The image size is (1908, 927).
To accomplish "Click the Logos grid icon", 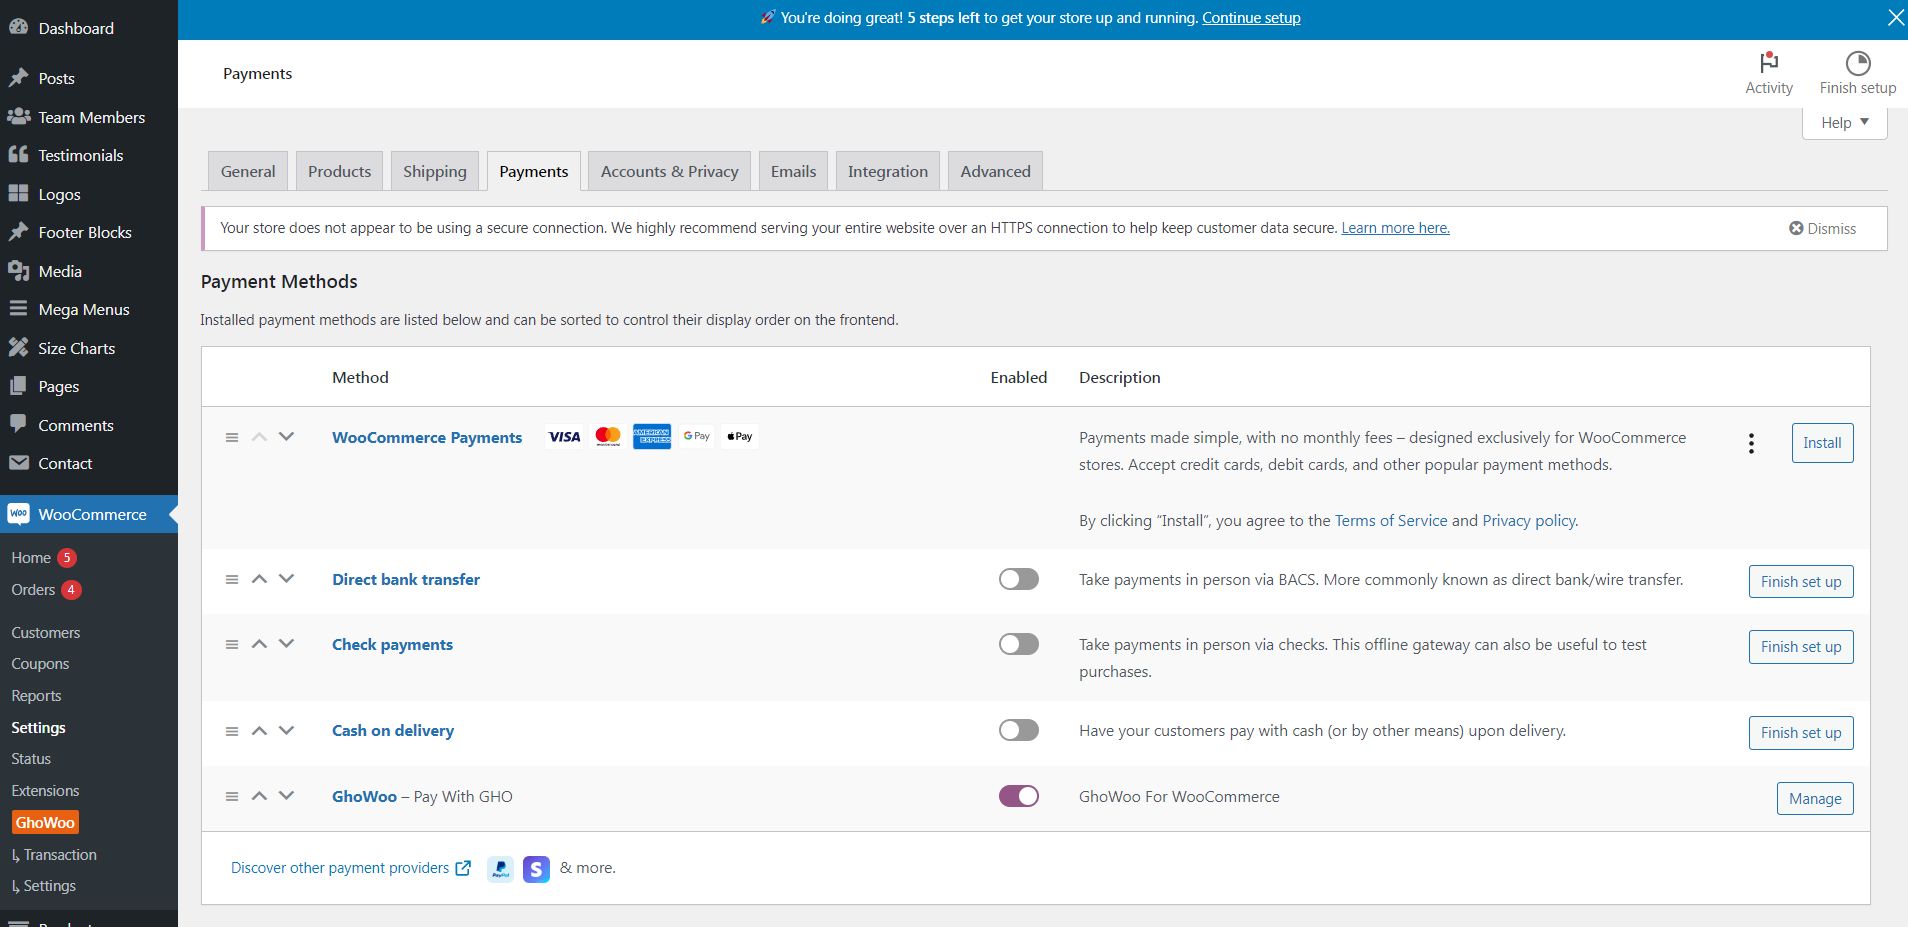I will pyautogui.click(x=18, y=194).
